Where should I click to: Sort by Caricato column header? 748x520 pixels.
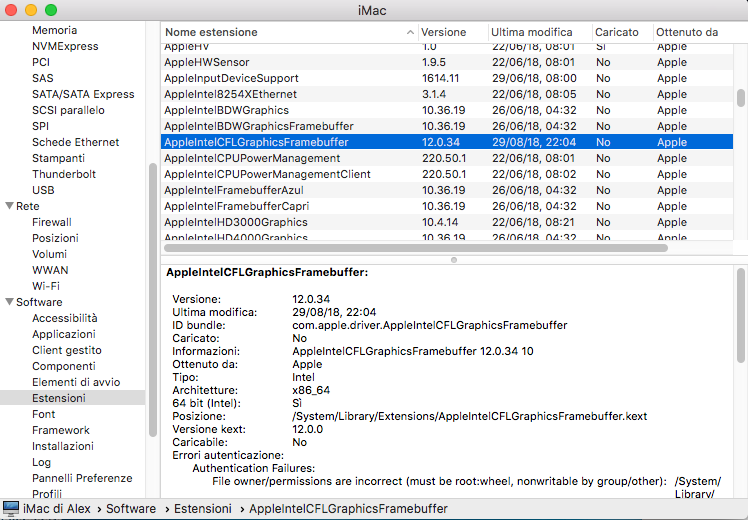623,32
